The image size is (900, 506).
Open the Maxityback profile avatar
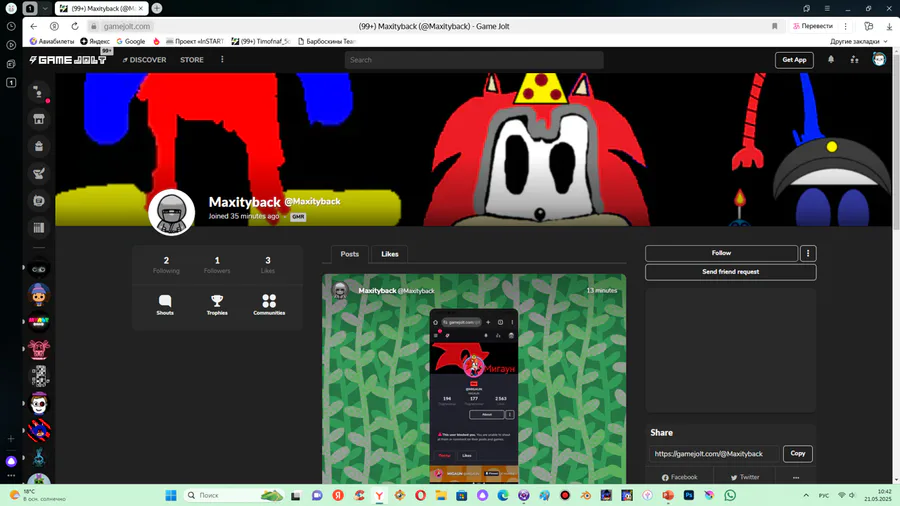click(x=172, y=212)
